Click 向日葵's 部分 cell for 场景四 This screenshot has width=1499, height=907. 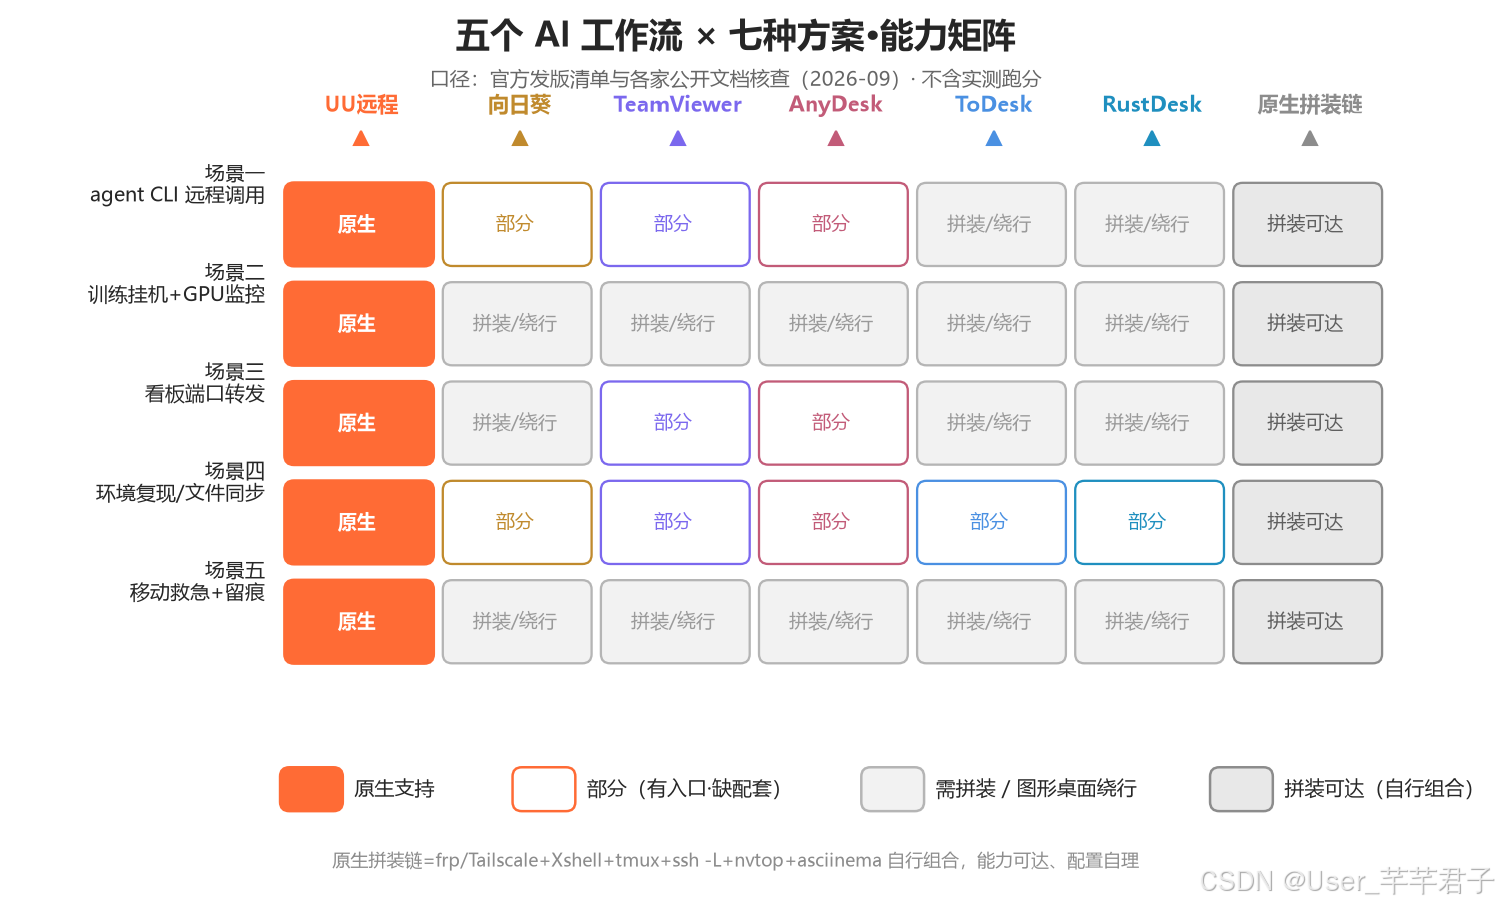(x=517, y=522)
